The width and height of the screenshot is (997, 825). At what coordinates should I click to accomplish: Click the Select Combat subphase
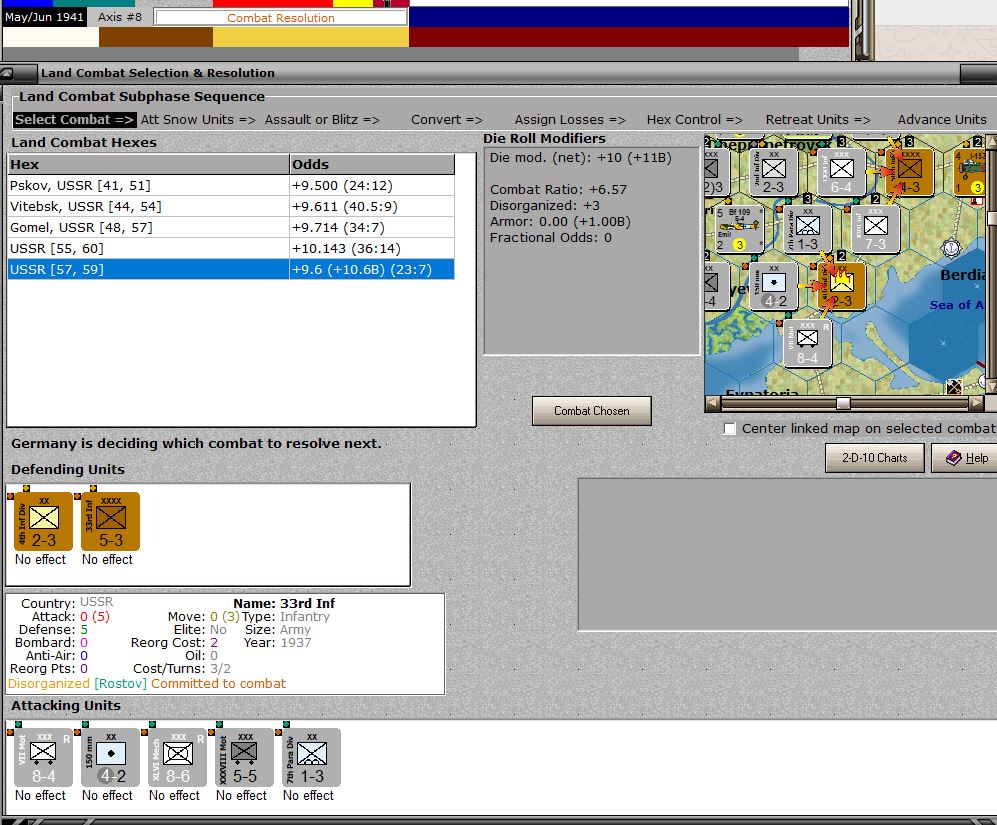74,120
